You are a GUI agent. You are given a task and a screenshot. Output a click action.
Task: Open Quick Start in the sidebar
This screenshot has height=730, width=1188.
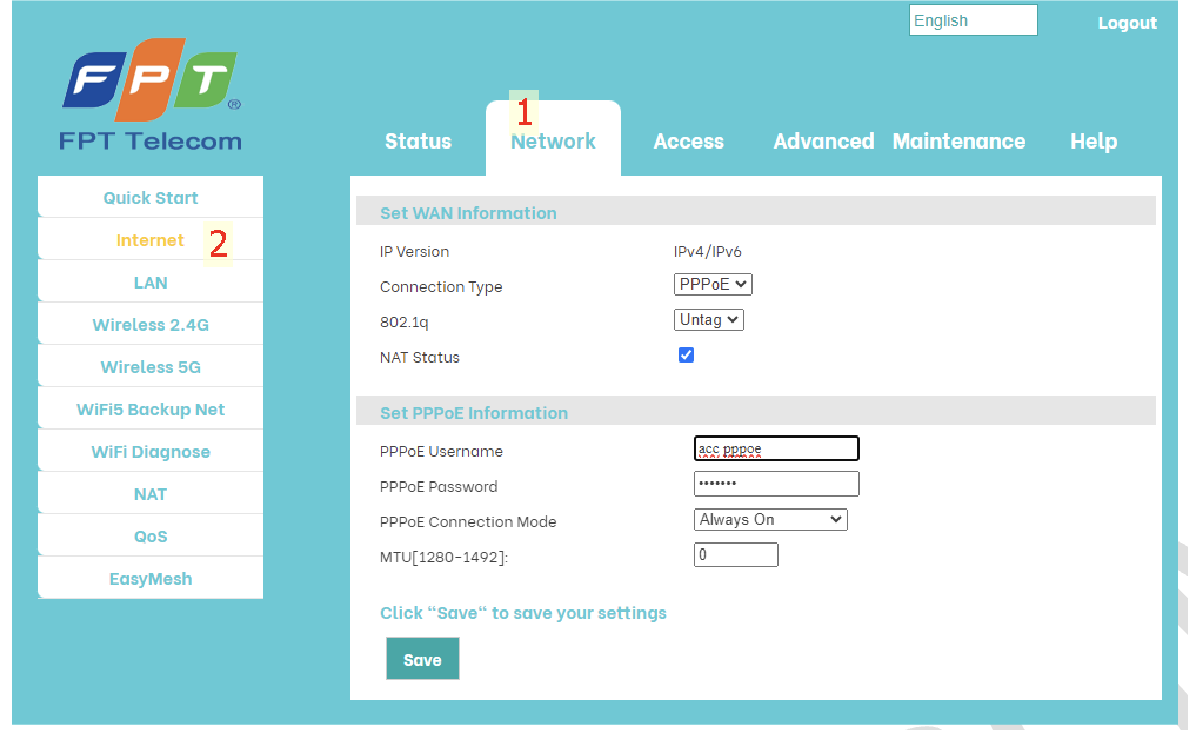pyautogui.click(x=151, y=198)
